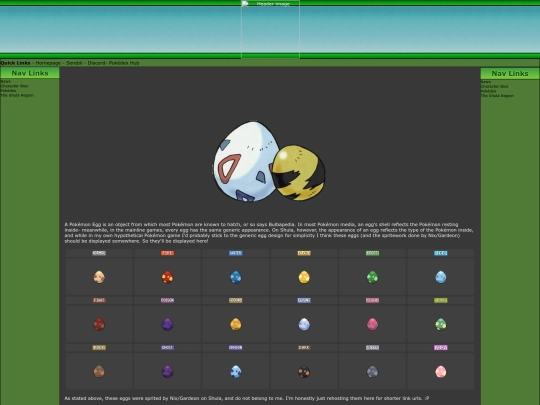Click the Fighting type dark-red egg sprite
Image resolution: width=540 pixels, height=405 pixels.
point(99,324)
